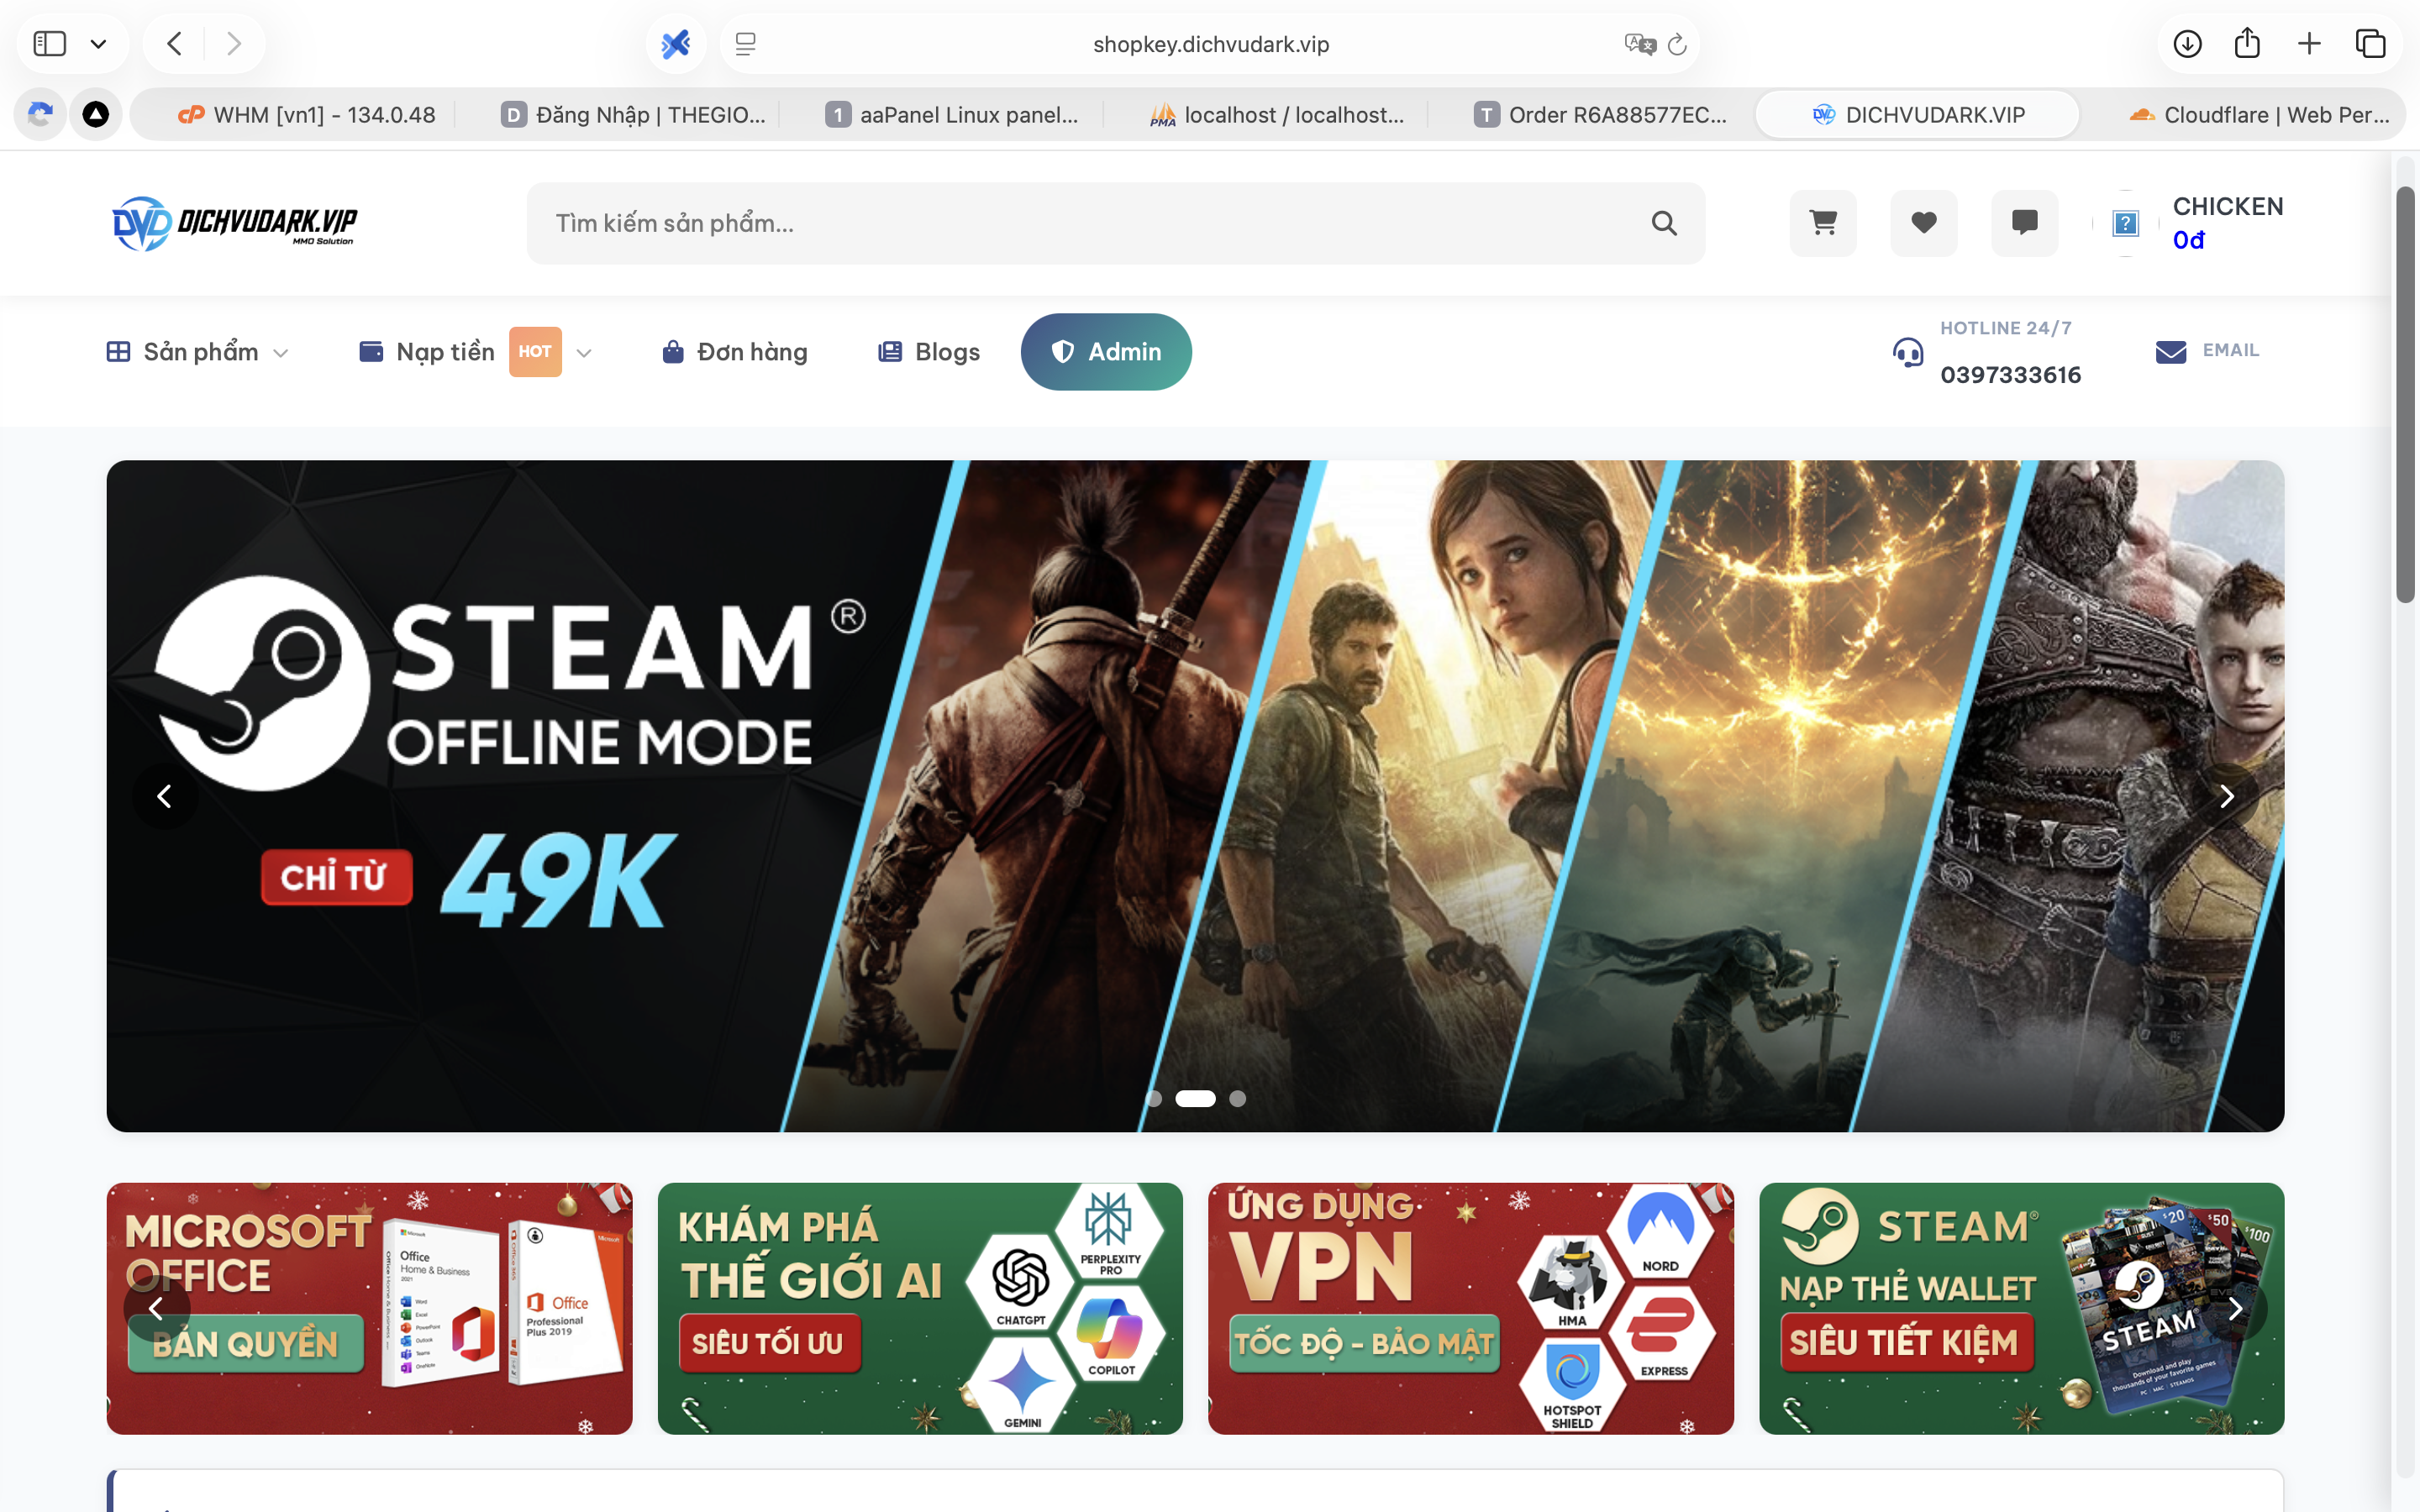Show previous slide in main banner
Screen dimensions: 2420x1512
tap(164, 796)
